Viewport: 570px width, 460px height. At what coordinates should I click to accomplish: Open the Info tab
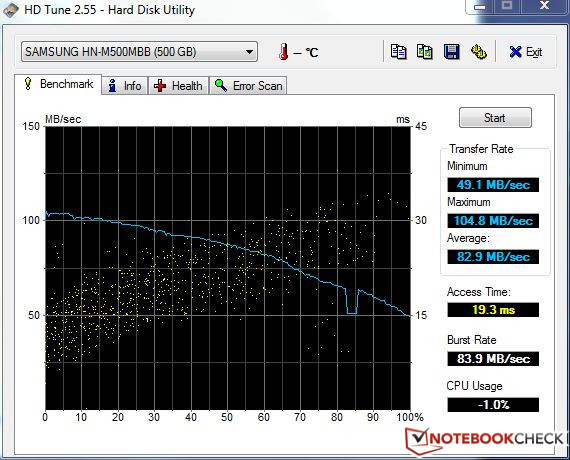(125, 86)
